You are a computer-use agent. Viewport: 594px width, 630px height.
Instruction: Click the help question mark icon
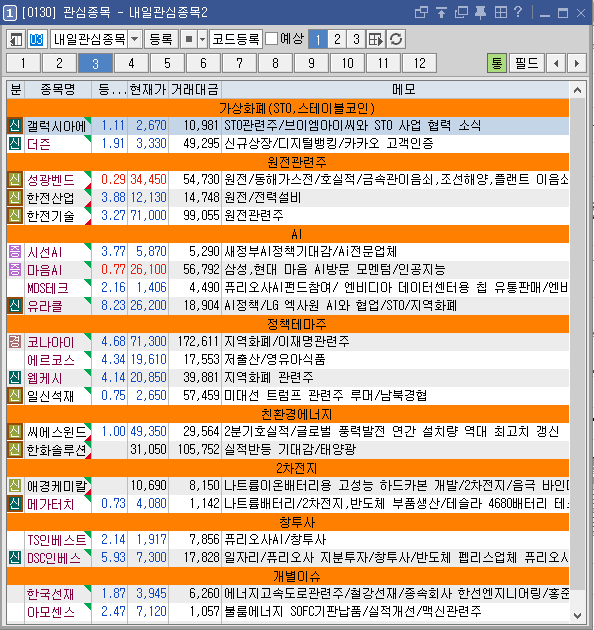(518, 12)
